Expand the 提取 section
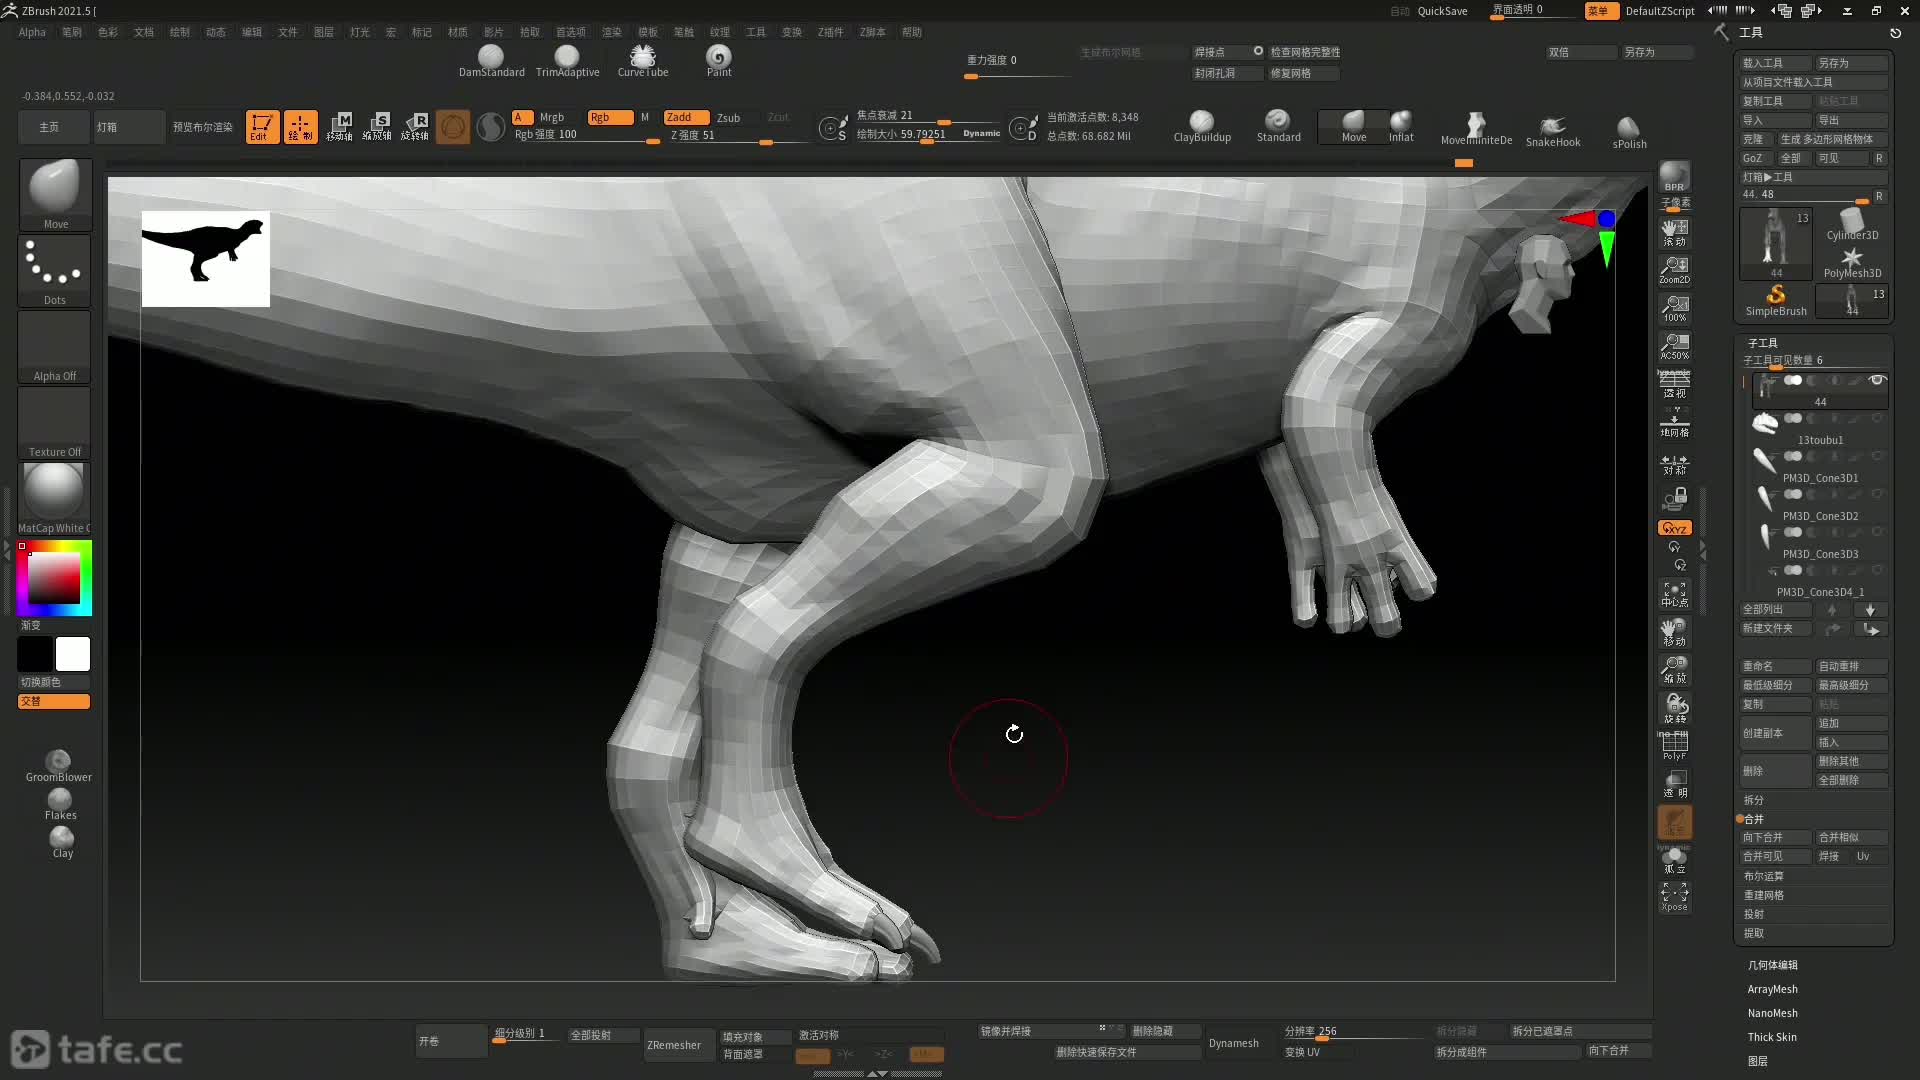 pyautogui.click(x=1754, y=933)
